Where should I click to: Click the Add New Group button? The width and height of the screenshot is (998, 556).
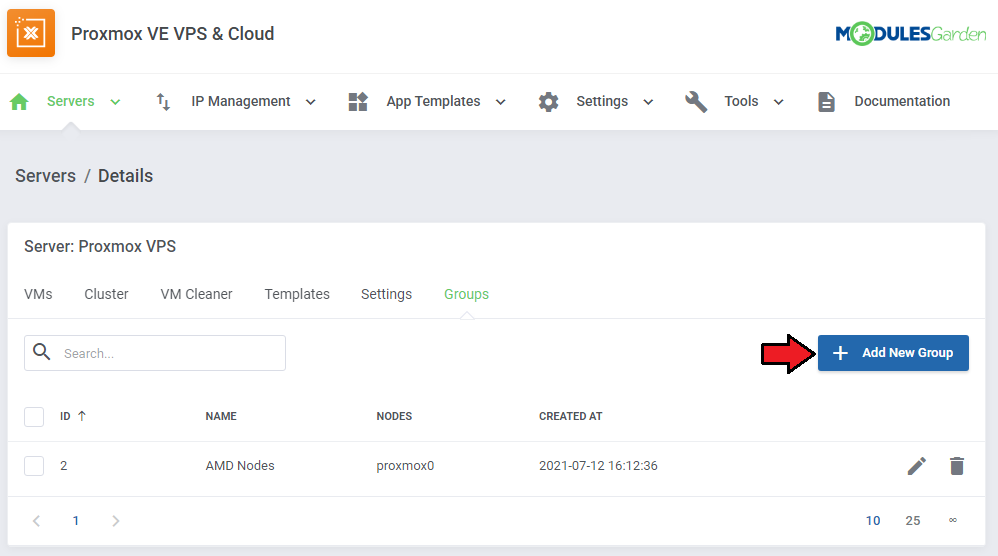click(x=893, y=353)
